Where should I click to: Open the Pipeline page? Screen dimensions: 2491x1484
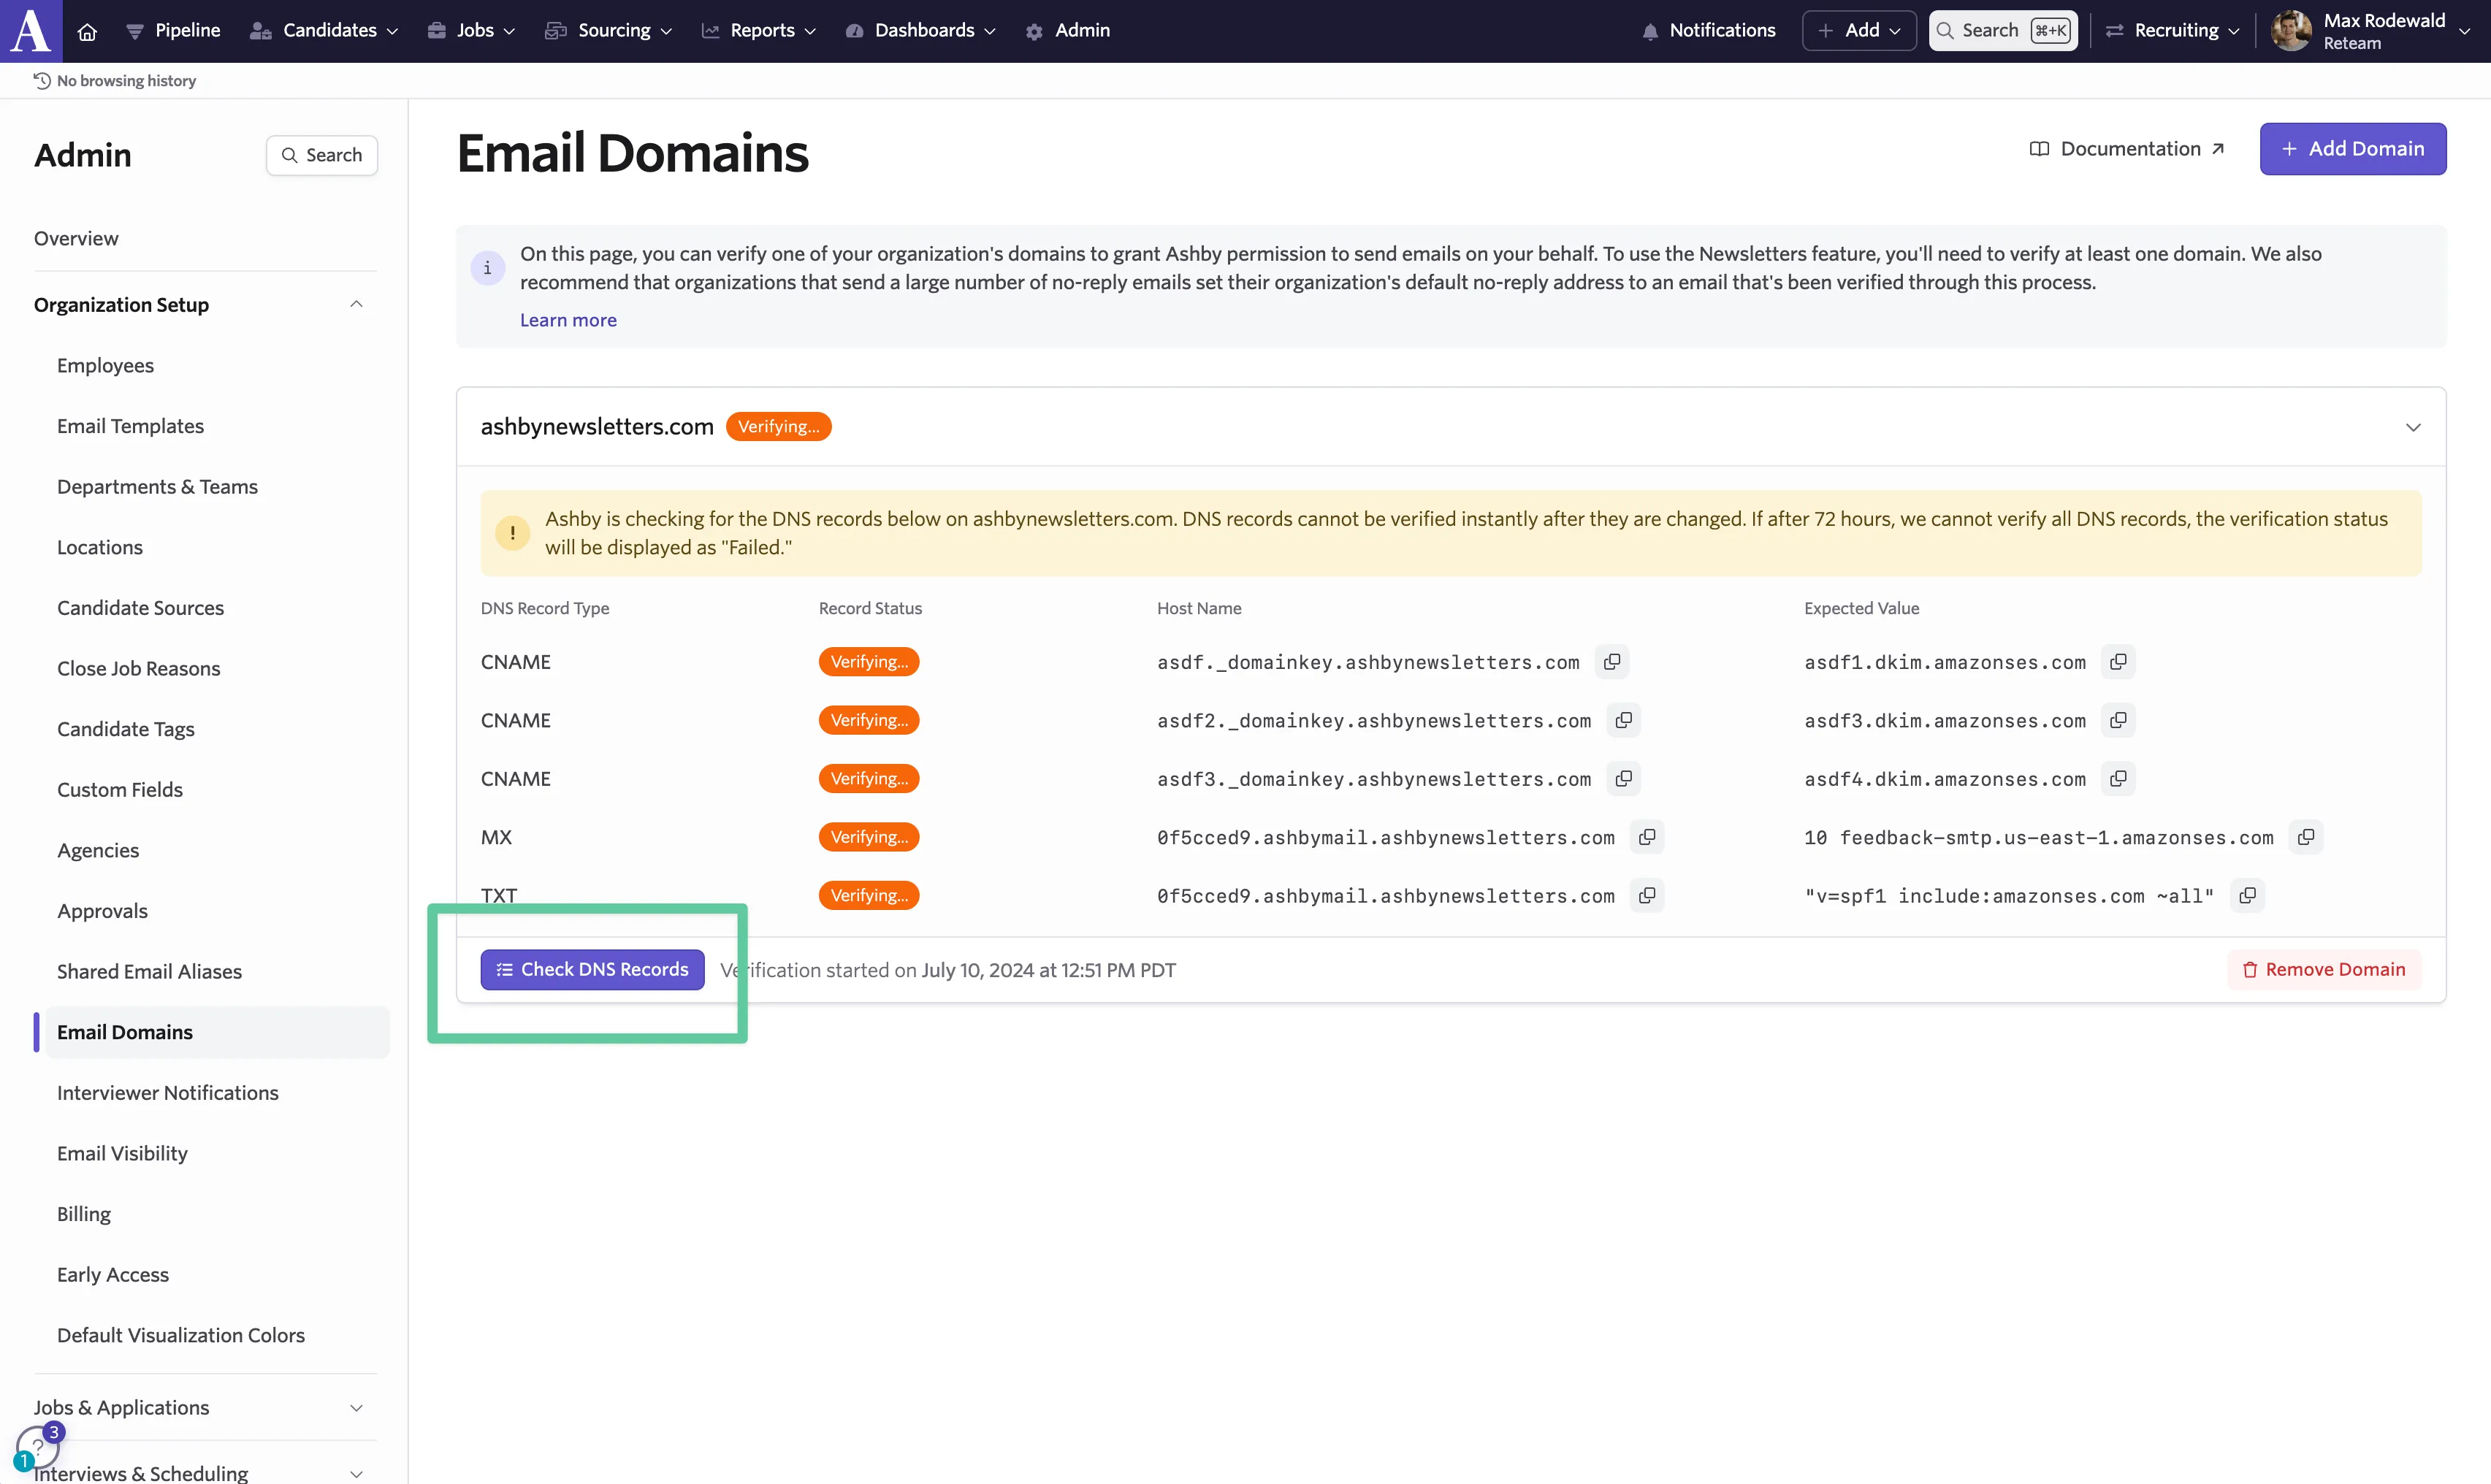(173, 31)
